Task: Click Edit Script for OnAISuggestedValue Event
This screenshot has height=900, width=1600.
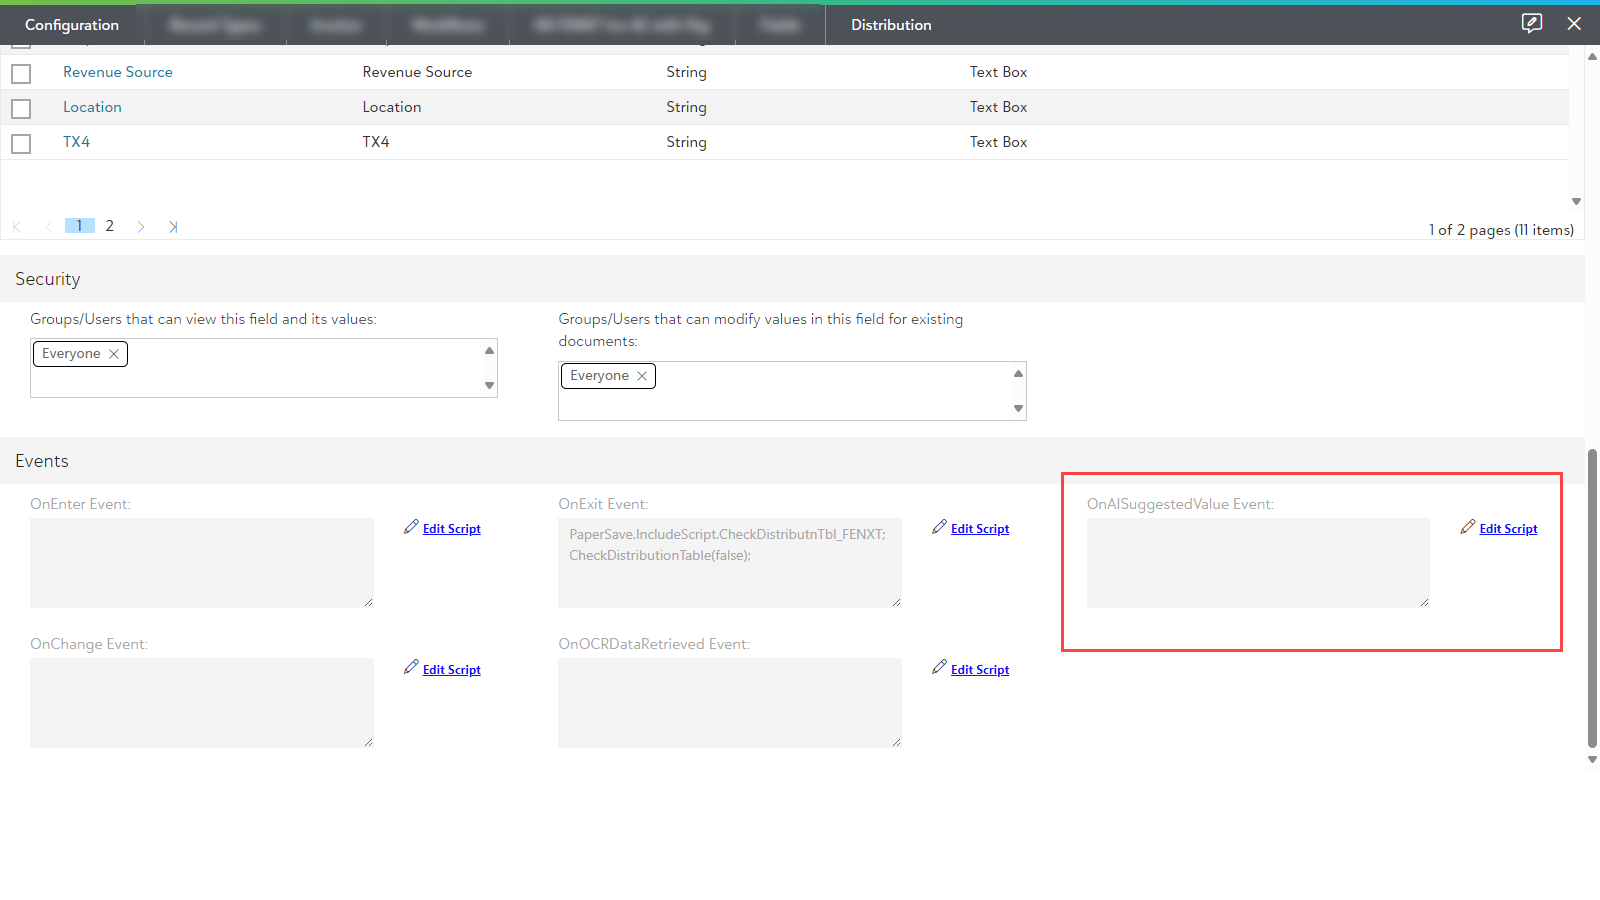Action: pos(1508,529)
